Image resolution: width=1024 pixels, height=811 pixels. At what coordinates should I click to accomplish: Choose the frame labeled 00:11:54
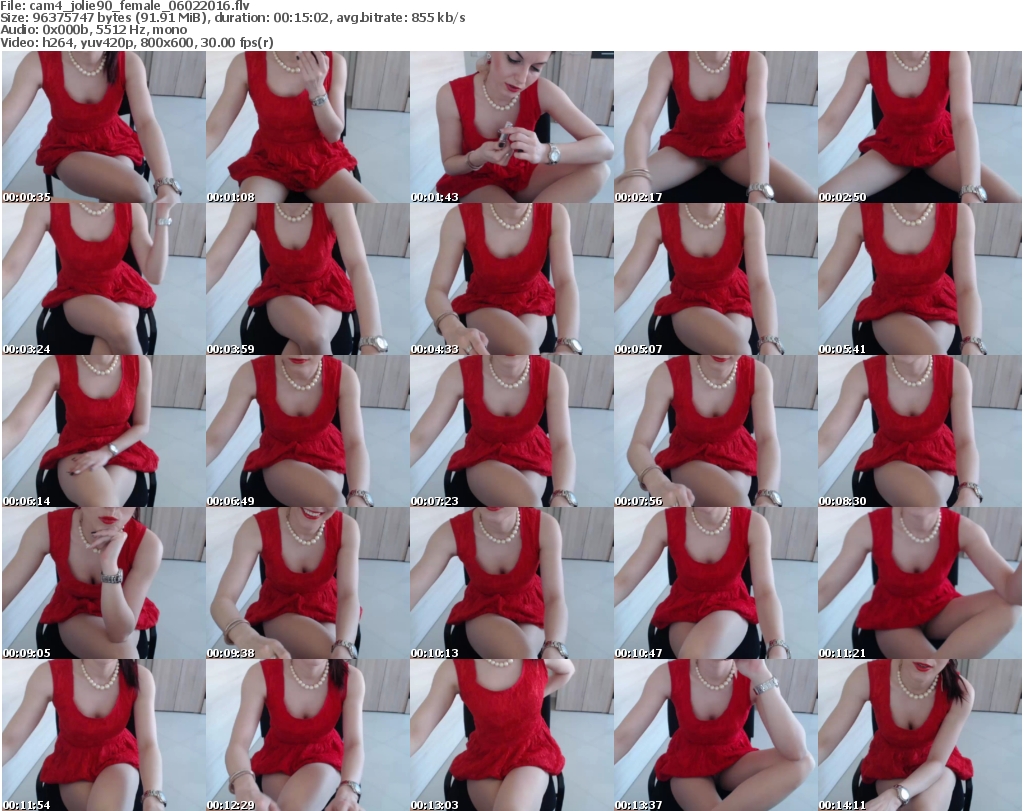coord(104,735)
